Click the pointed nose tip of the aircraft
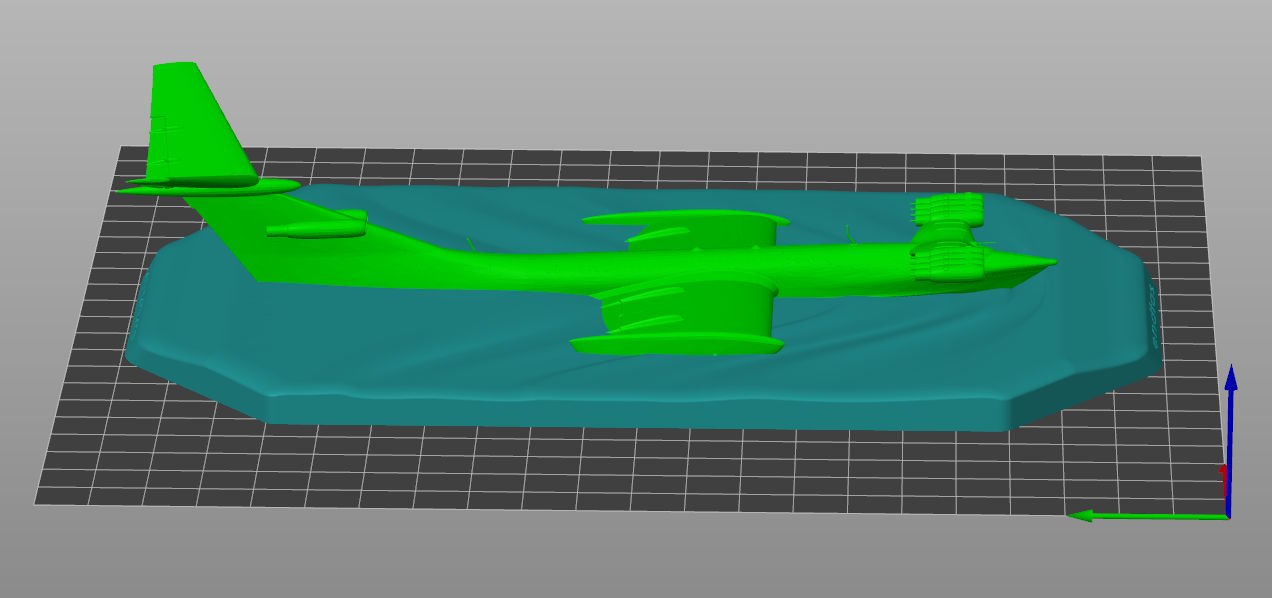This screenshot has height=598, width=1272. pos(1050,262)
